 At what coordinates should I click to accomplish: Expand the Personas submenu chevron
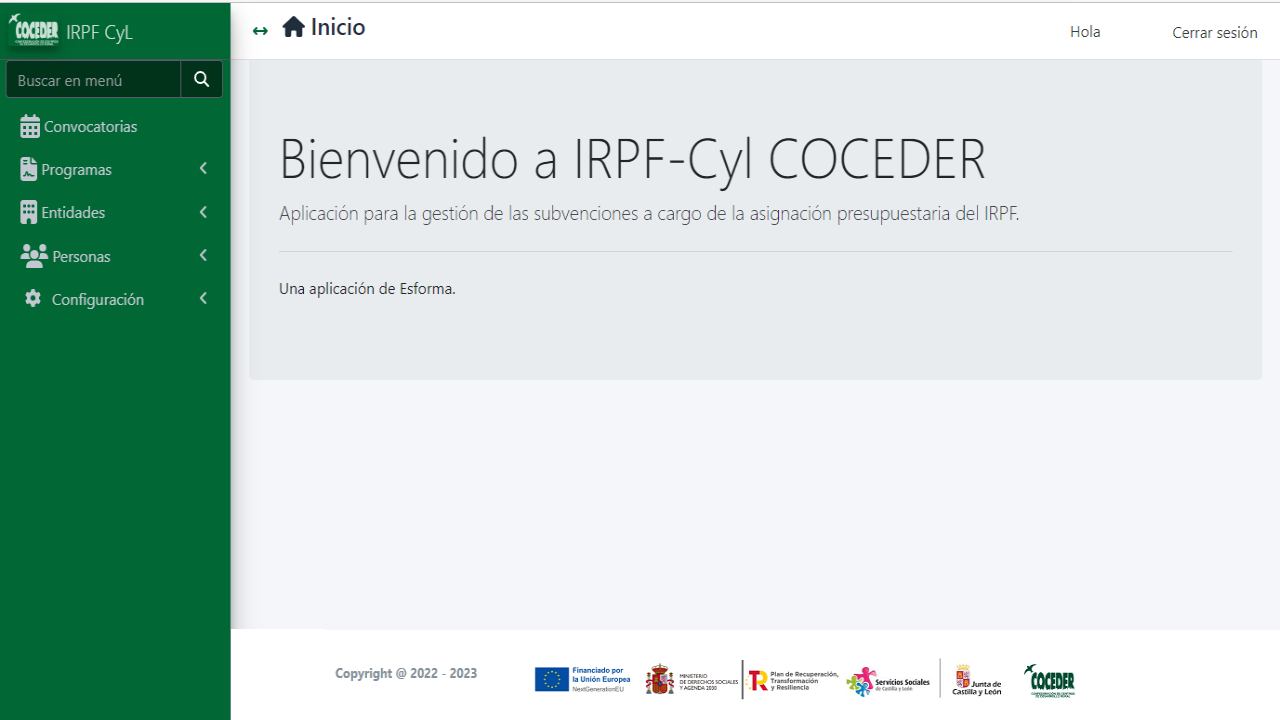(x=203, y=255)
